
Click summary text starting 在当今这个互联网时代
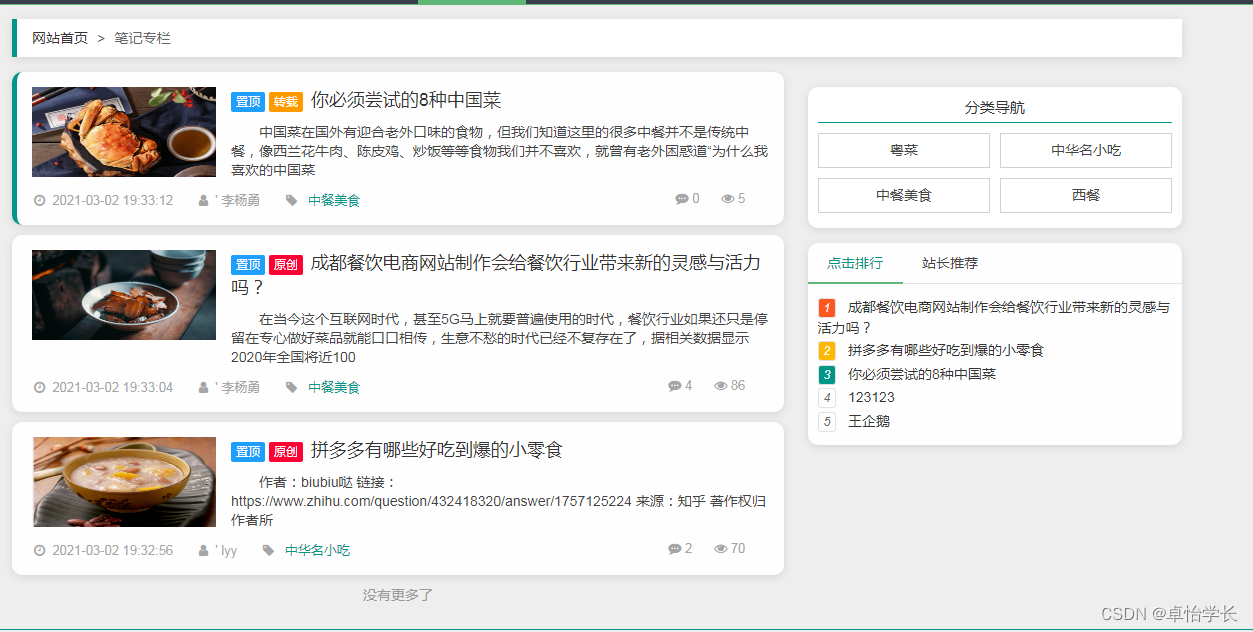tap(499, 338)
